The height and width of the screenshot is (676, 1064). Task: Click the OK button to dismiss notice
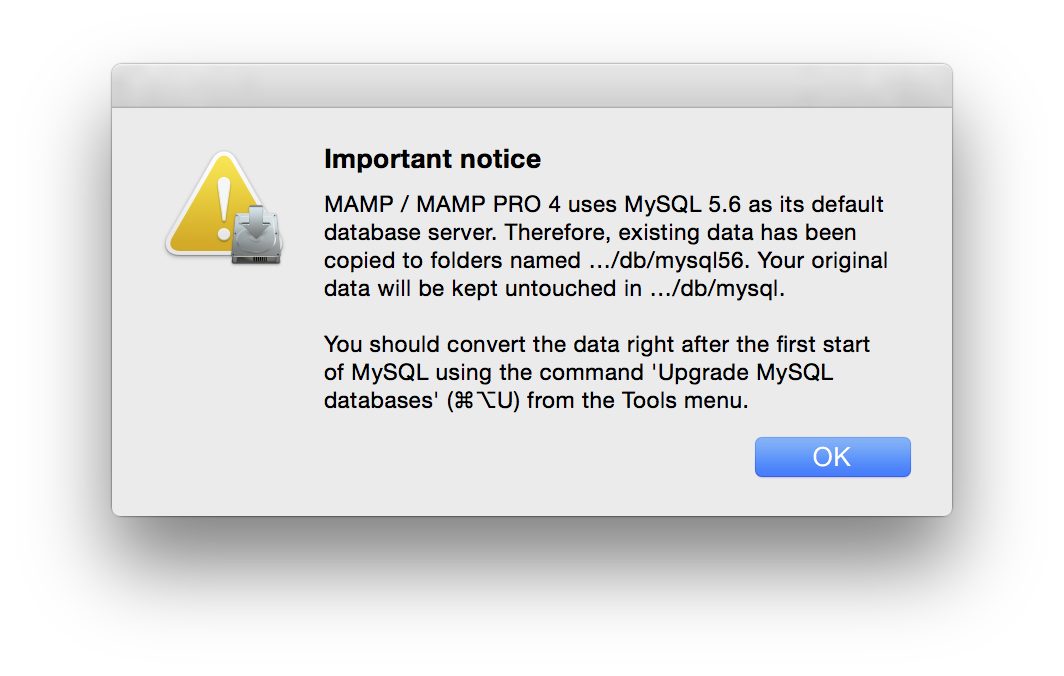click(833, 457)
